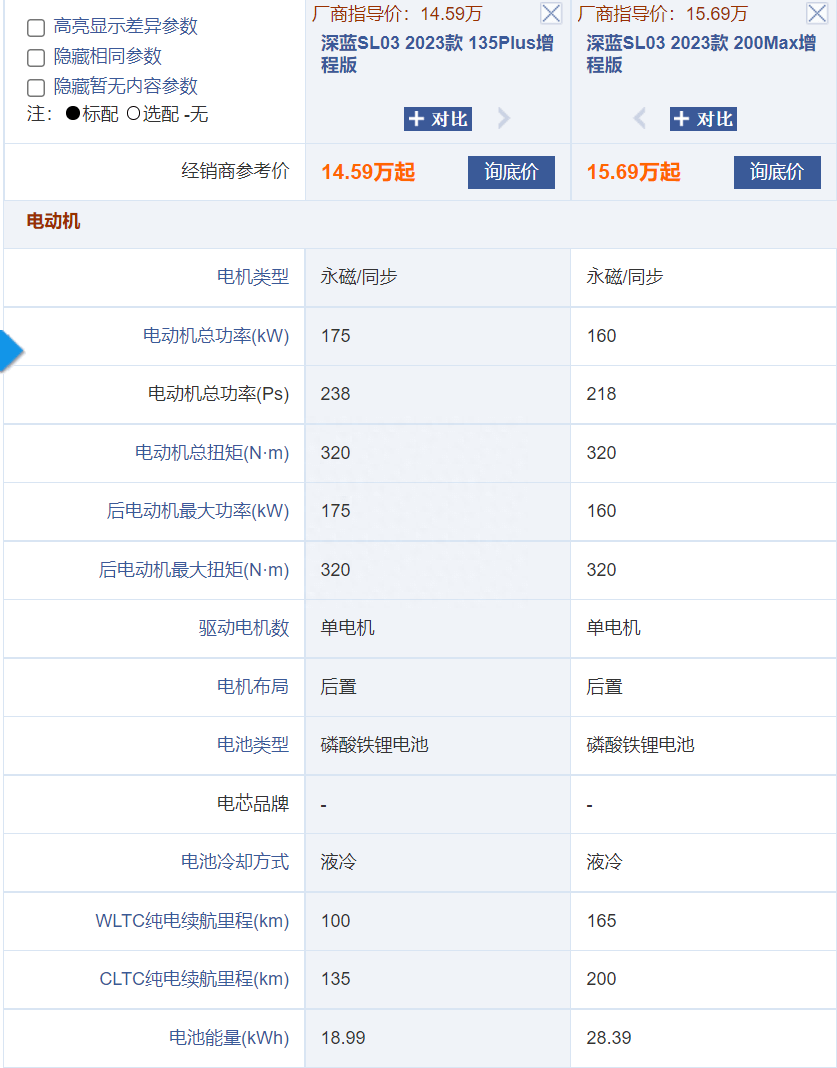Enable 隐藏暂无内容参数 checkbox
The height and width of the screenshot is (1068, 837).
(x=36, y=88)
